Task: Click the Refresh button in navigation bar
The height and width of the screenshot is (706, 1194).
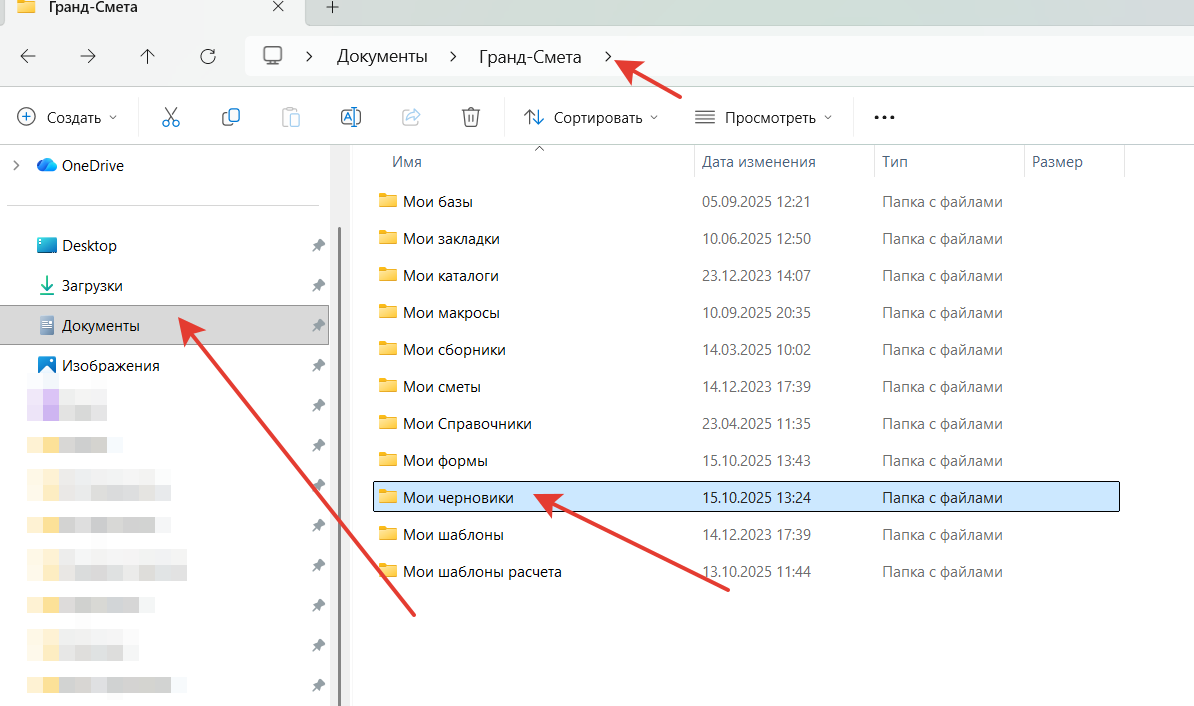Action: tap(208, 57)
